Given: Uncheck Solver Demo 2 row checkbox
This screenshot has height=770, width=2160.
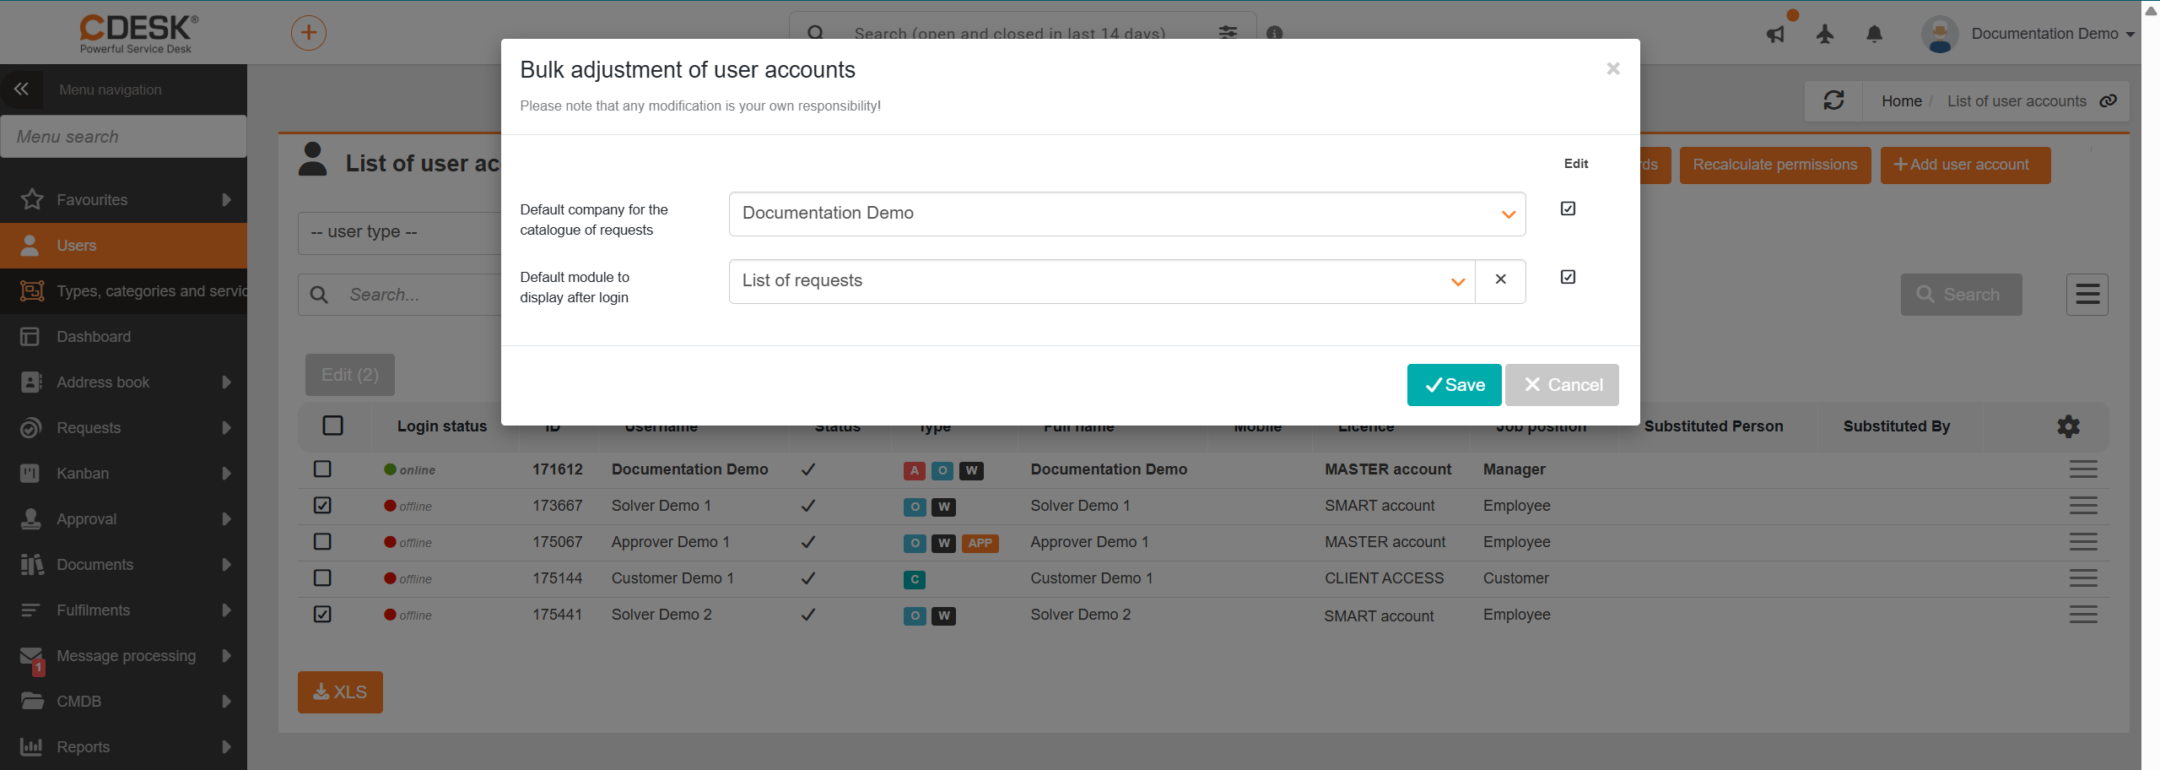Looking at the screenshot, I should click(322, 614).
